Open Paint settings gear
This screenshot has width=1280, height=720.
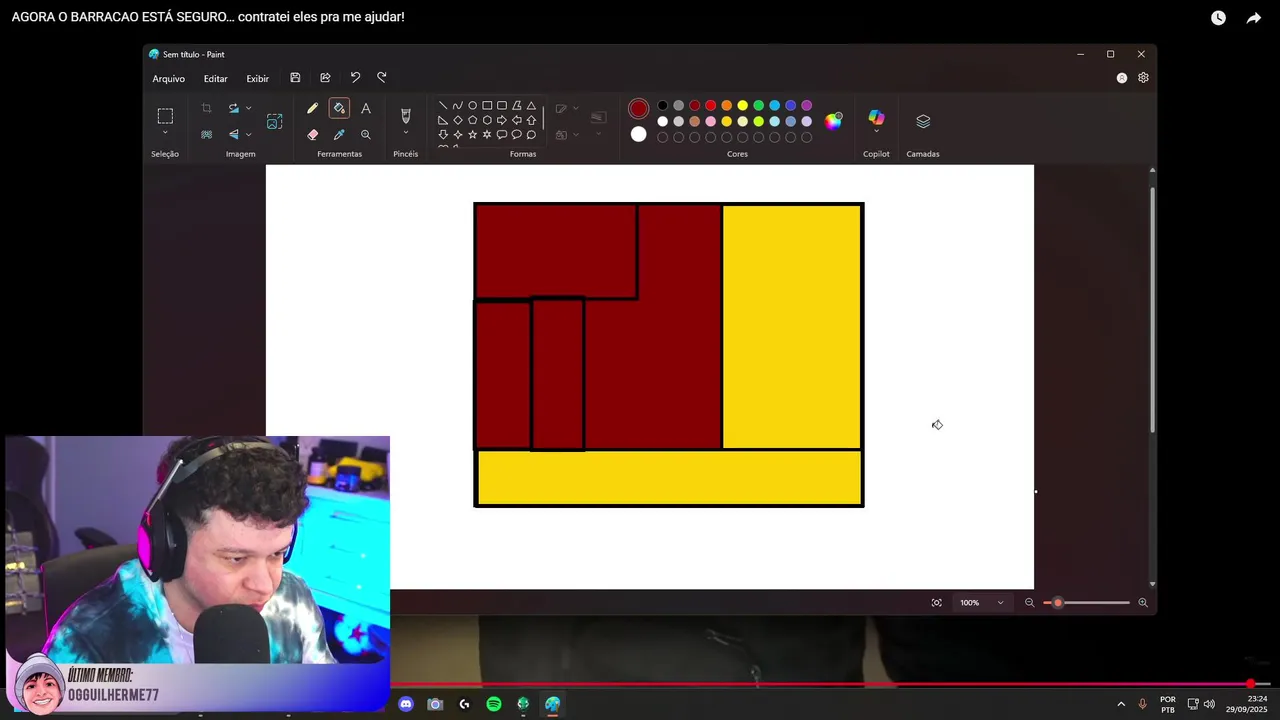[1143, 78]
